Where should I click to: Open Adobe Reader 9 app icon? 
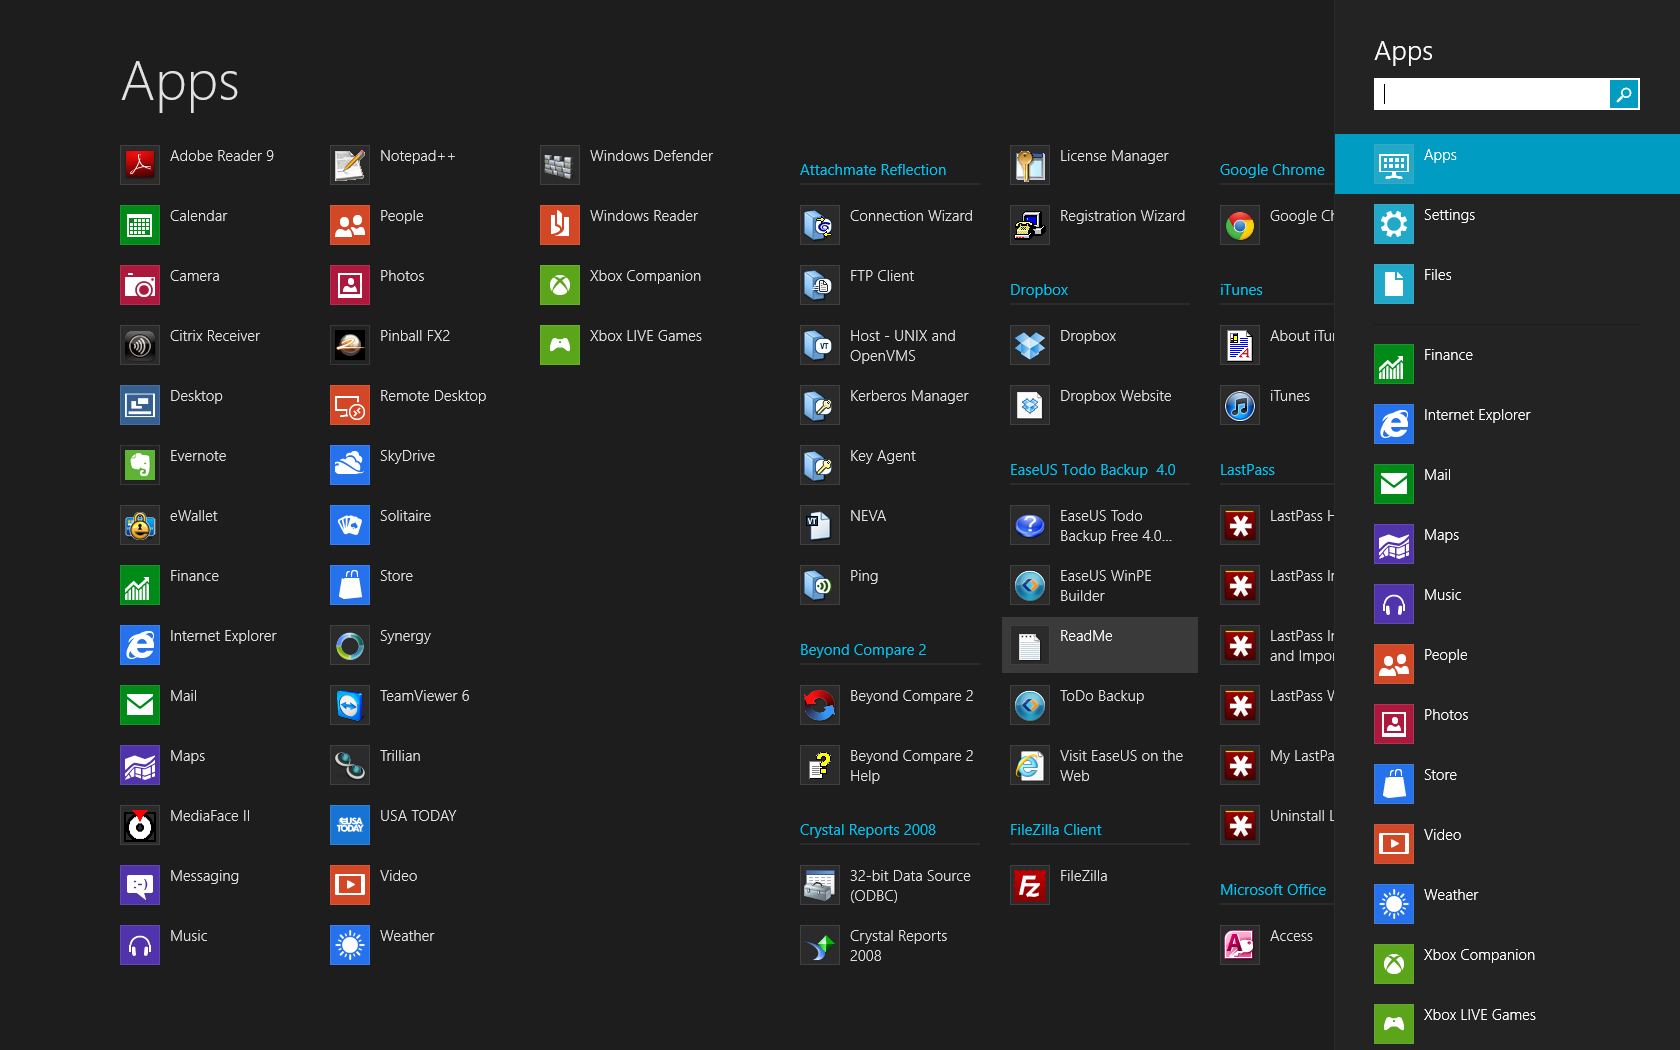click(140, 165)
